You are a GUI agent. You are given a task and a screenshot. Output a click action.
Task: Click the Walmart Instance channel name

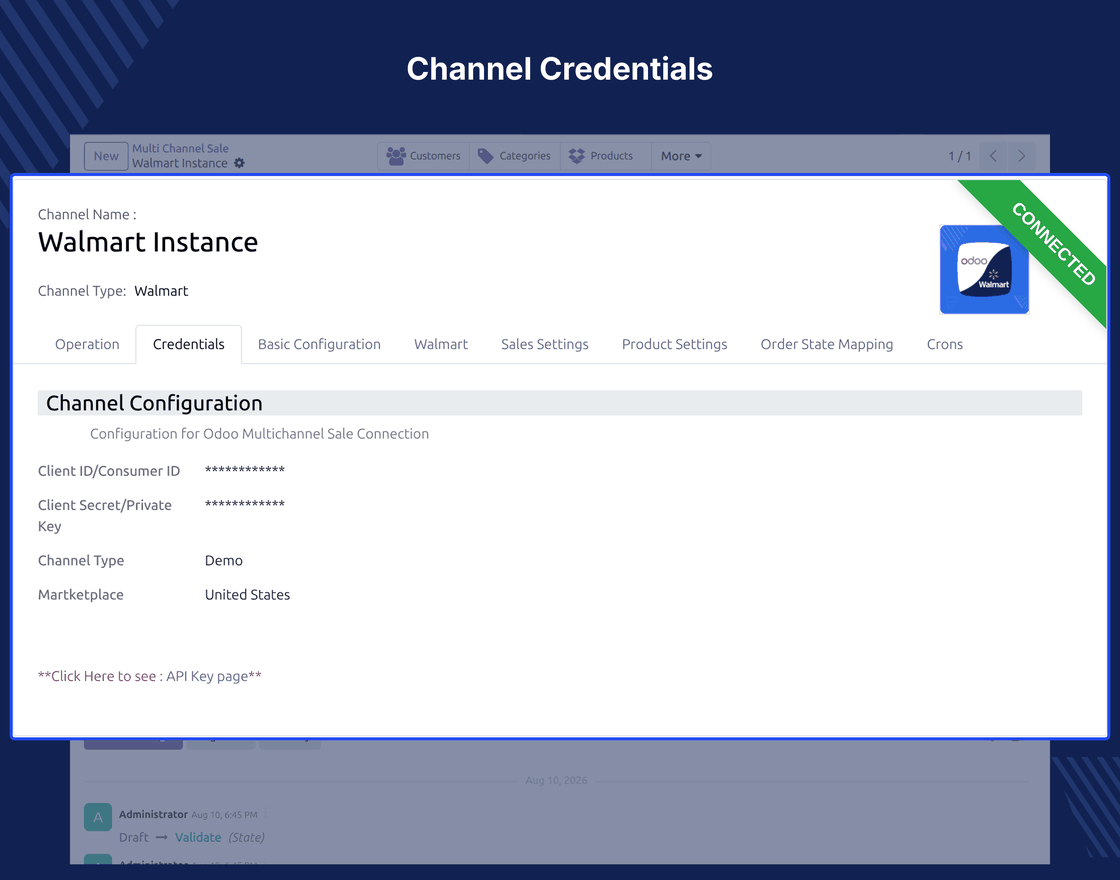click(148, 242)
